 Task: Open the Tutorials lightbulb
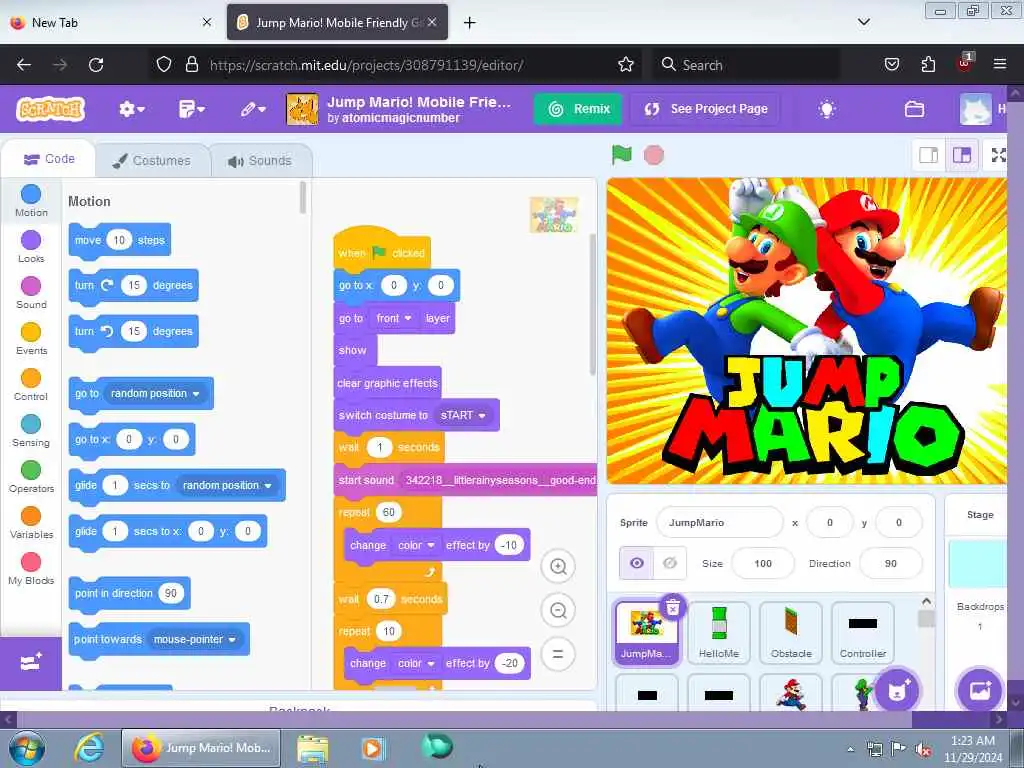[x=827, y=109]
